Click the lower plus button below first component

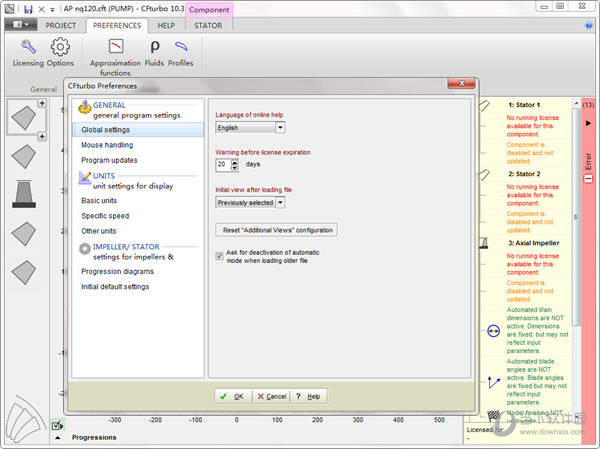pos(42,136)
